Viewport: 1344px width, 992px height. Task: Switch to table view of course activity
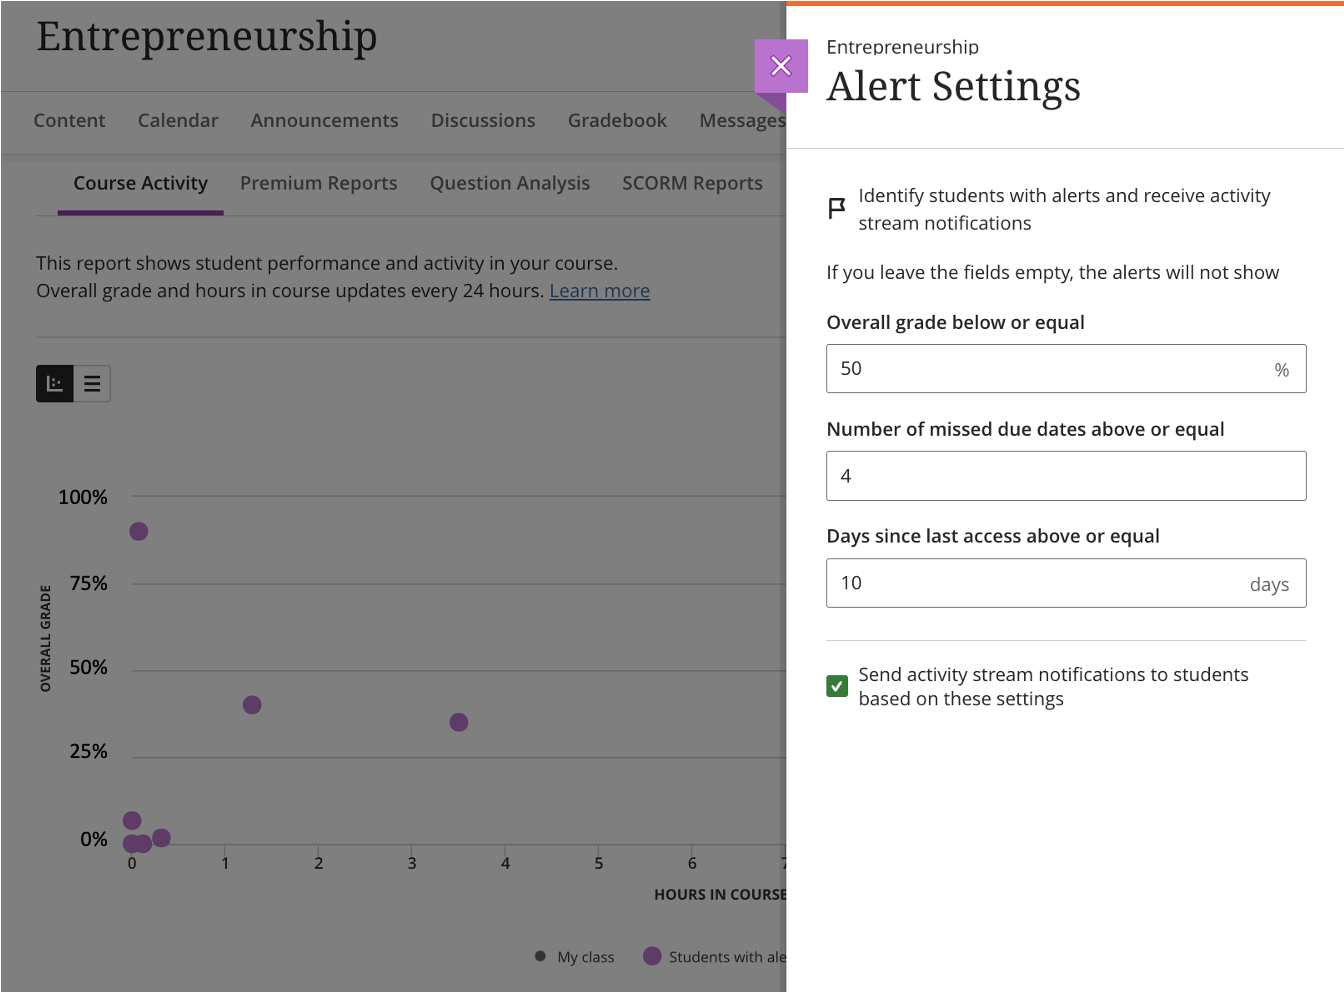92,383
